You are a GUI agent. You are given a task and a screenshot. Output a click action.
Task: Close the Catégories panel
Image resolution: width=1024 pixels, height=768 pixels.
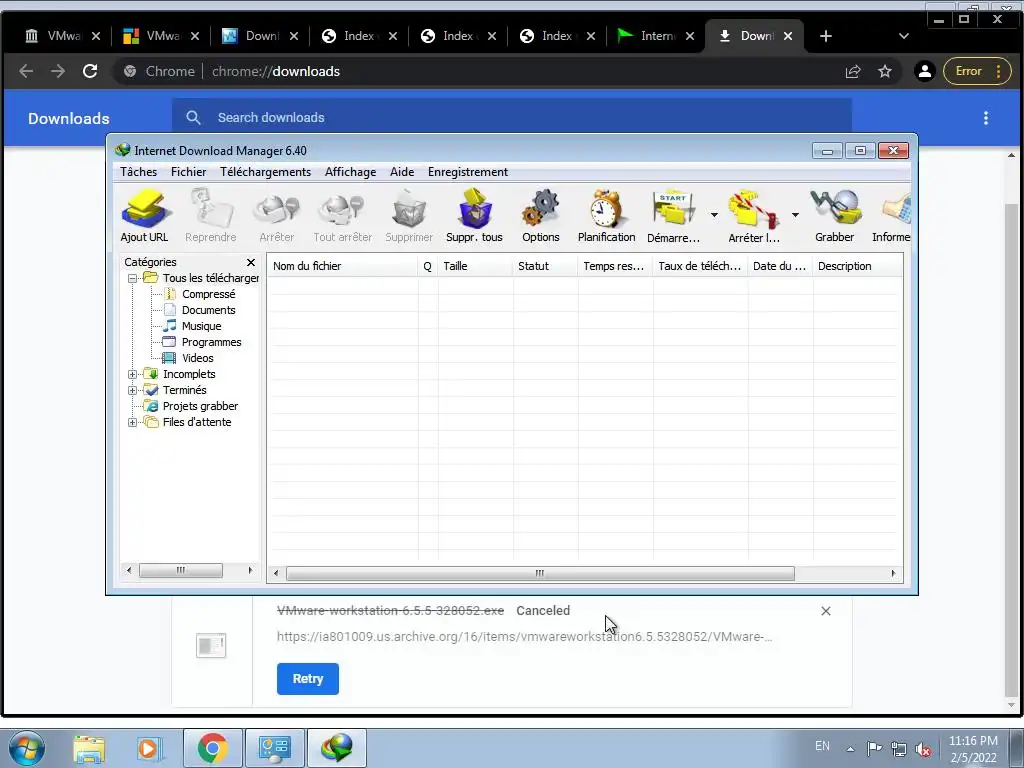[x=251, y=262]
